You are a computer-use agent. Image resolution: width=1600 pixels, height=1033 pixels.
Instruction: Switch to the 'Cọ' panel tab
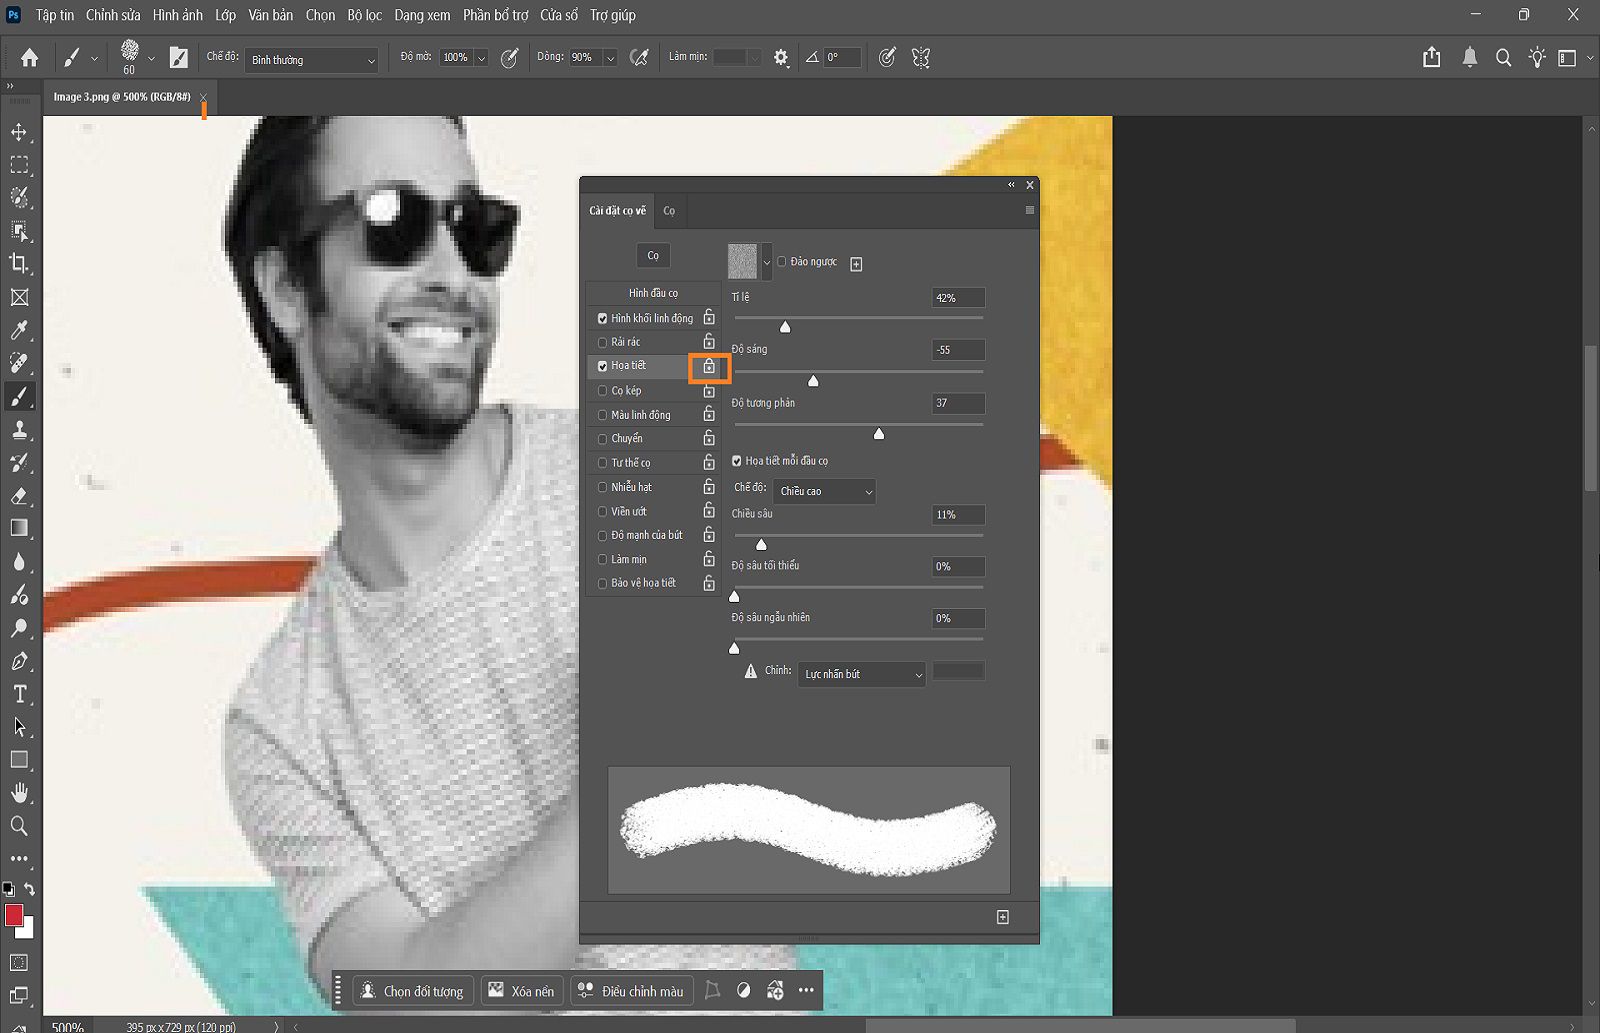pos(669,211)
